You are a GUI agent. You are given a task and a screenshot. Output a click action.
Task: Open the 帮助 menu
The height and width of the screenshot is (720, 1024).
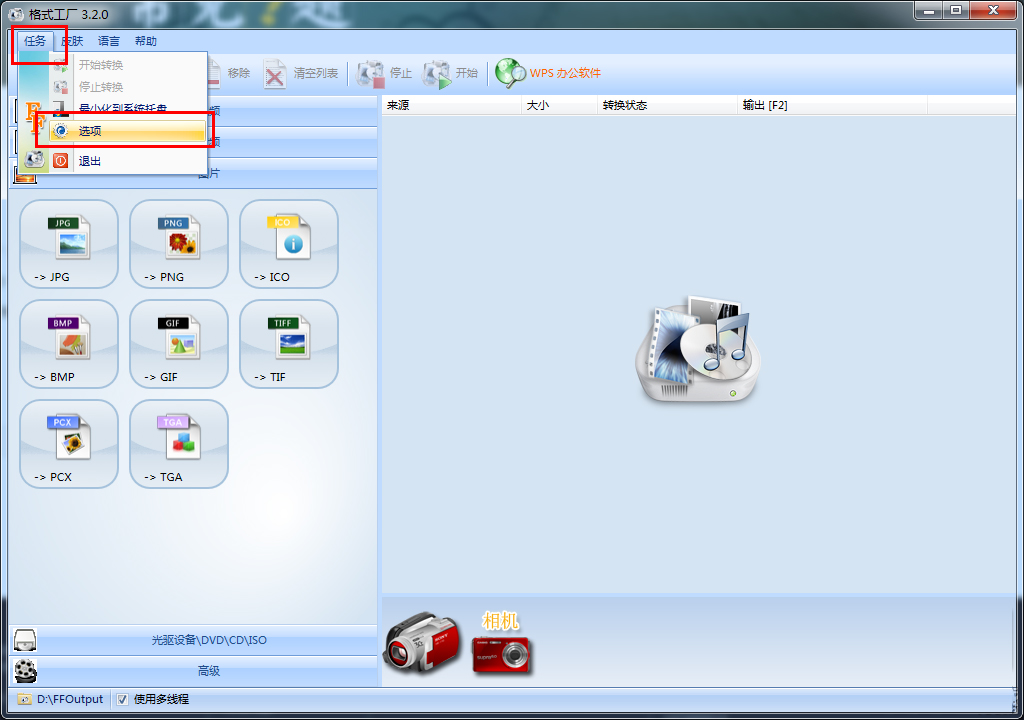tap(146, 41)
